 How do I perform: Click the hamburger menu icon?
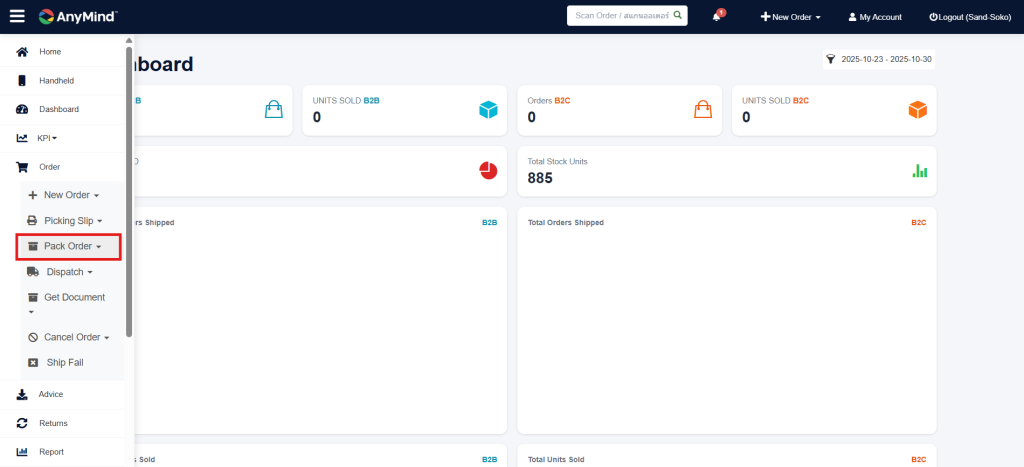click(x=17, y=16)
